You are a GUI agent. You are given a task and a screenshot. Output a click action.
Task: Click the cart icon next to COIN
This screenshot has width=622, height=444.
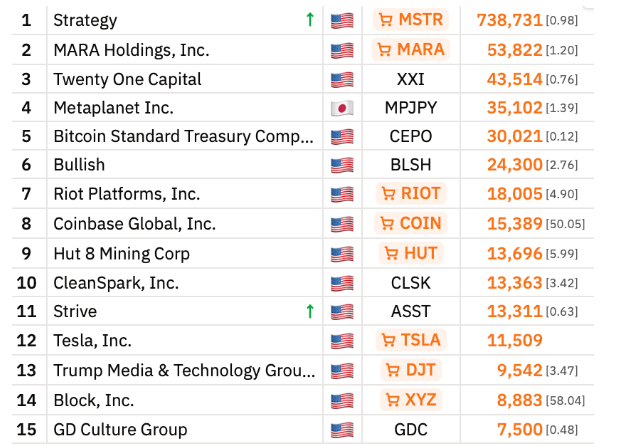point(388,224)
